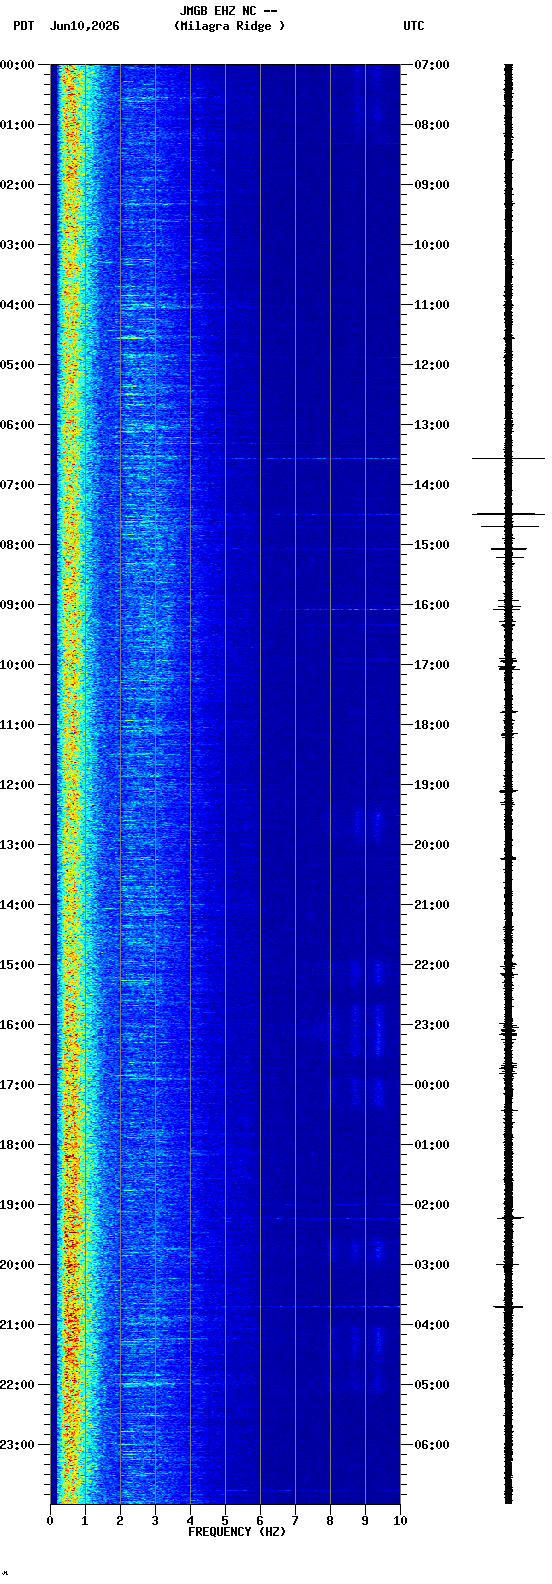Click the PDT timezone label
Image resolution: width=552 pixels, height=1584 pixels.
coord(23,26)
